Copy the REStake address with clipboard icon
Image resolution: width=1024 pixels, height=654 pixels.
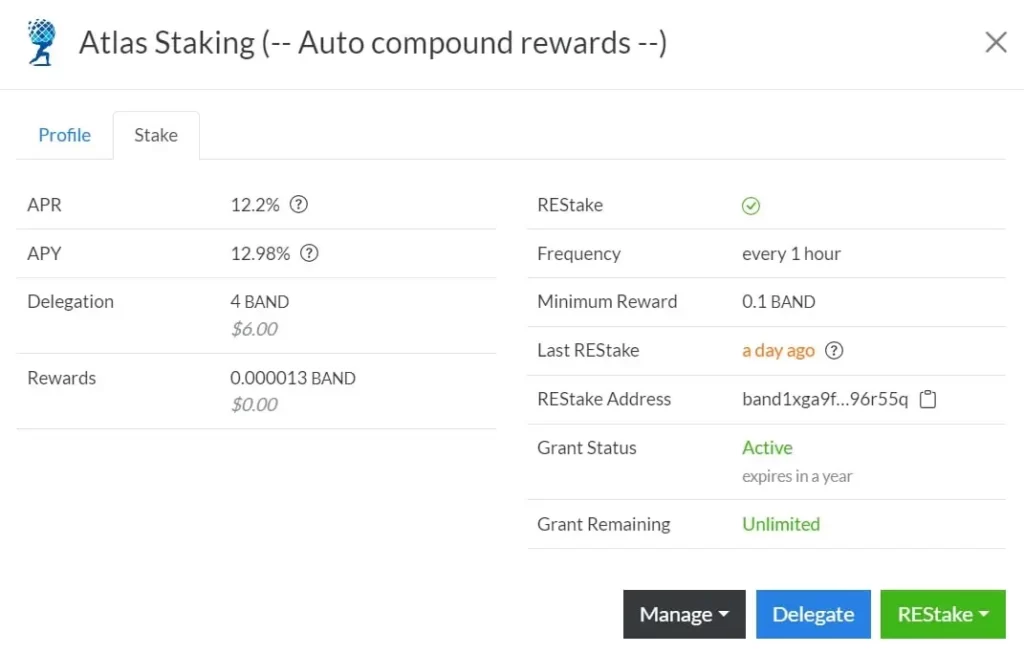click(928, 400)
